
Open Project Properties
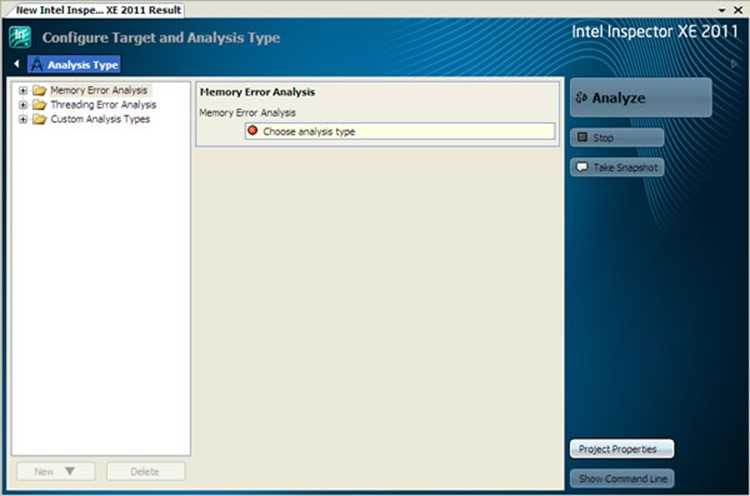(x=622, y=449)
